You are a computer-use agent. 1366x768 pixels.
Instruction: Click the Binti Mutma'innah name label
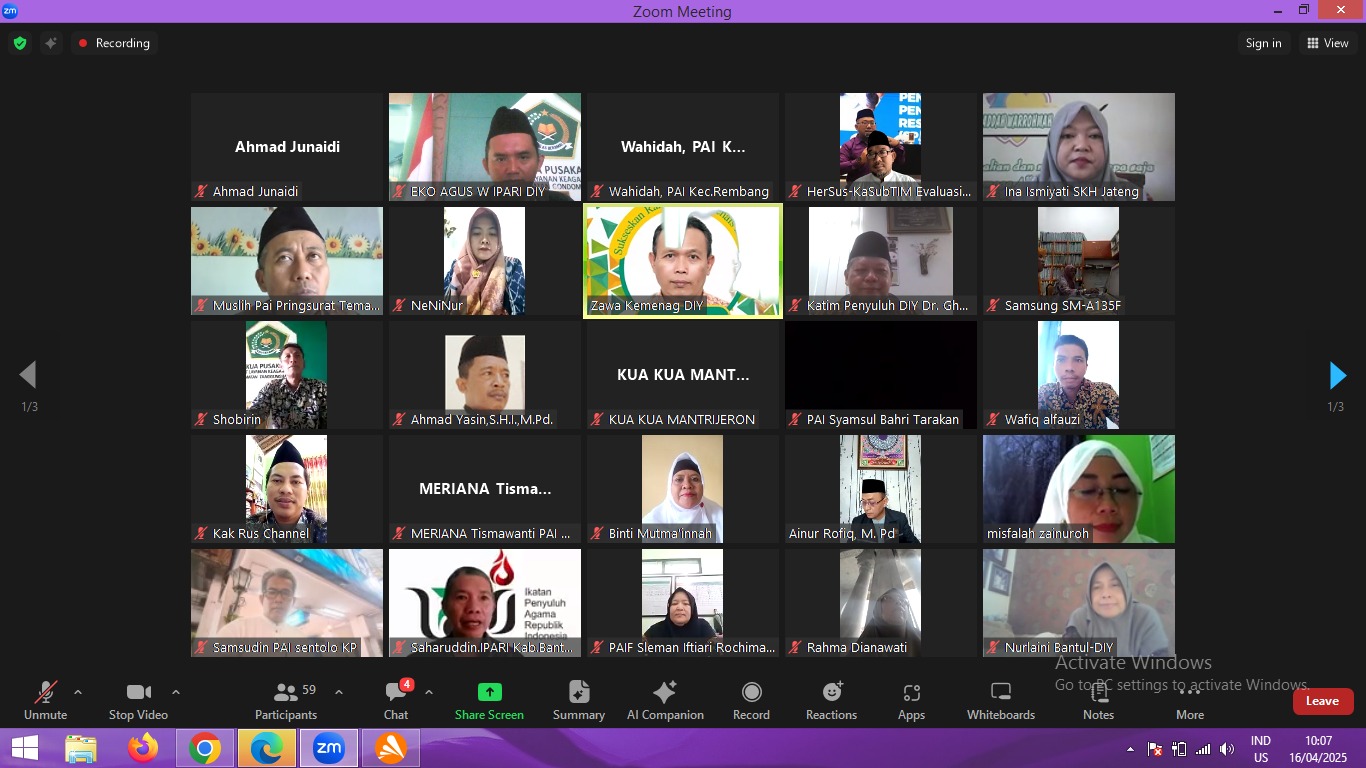coord(660,533)
